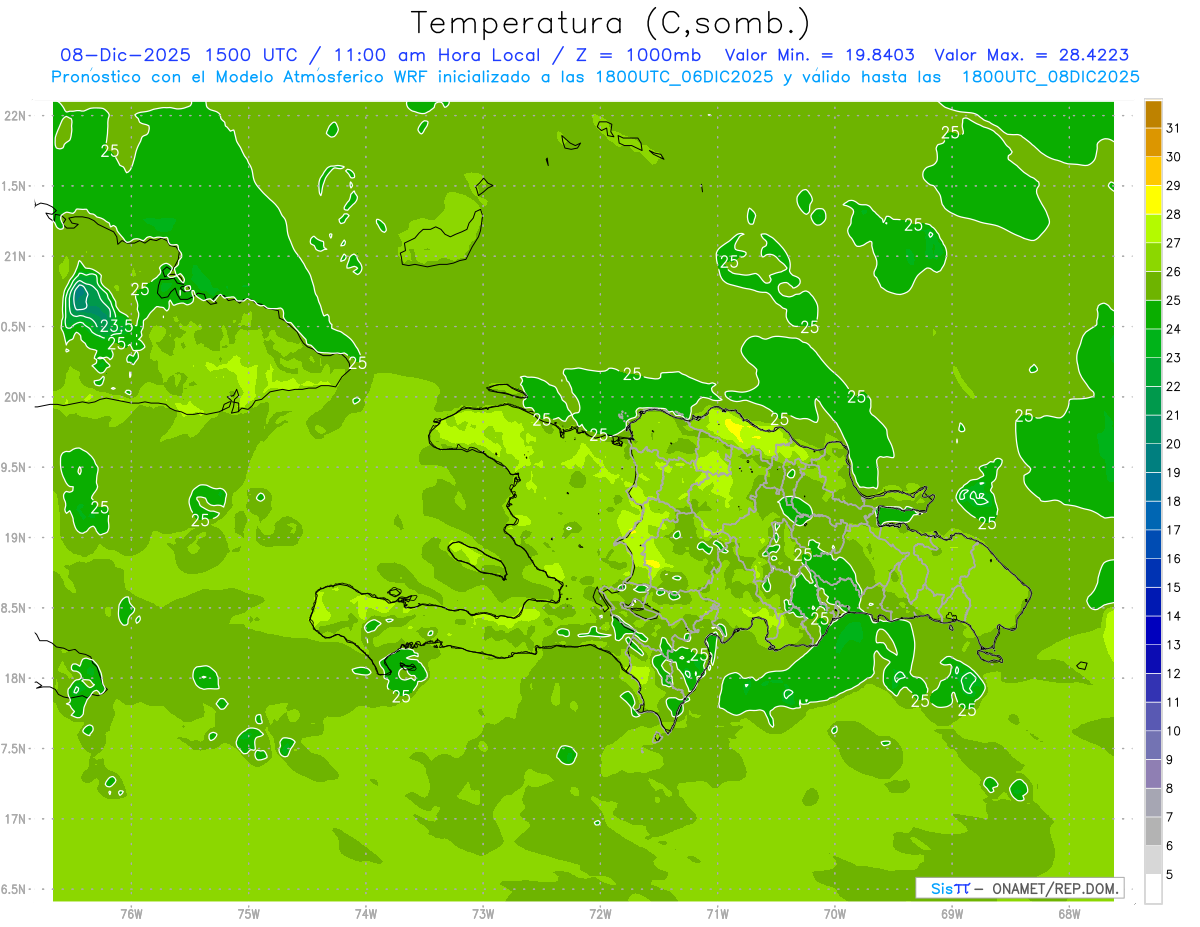Click the '75W' longitude axis label

pyautogui.click(x=249, y=914)
